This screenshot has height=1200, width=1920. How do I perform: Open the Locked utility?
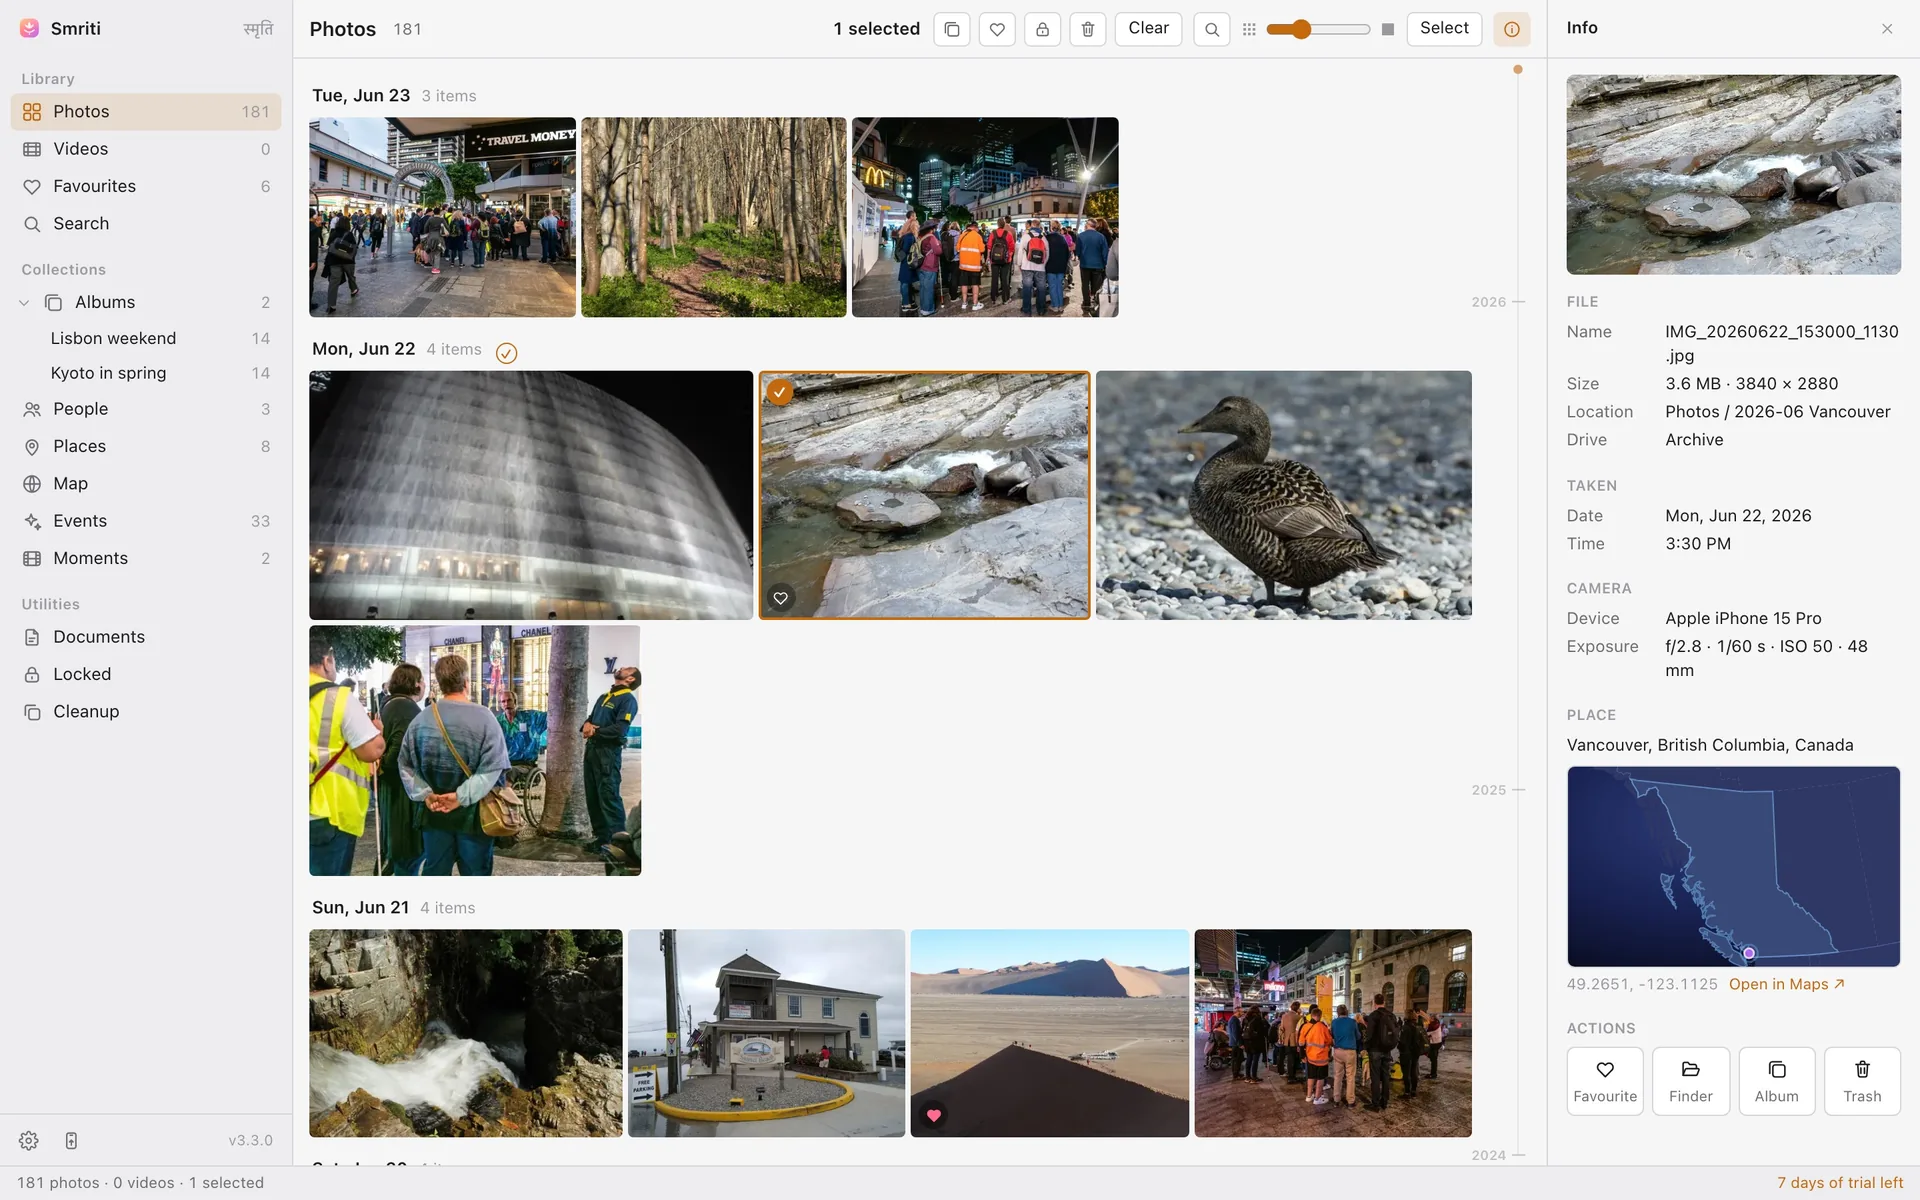click(x=146, y=674)
